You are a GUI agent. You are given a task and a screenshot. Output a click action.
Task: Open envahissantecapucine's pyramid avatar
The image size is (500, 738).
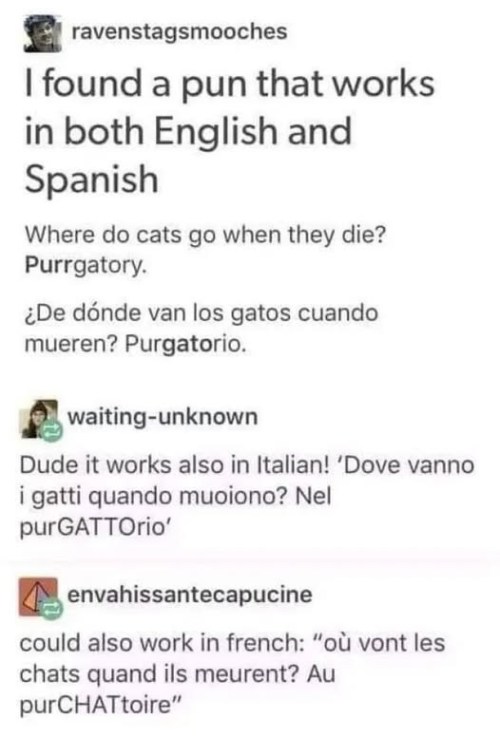click(x=38, y=597)
